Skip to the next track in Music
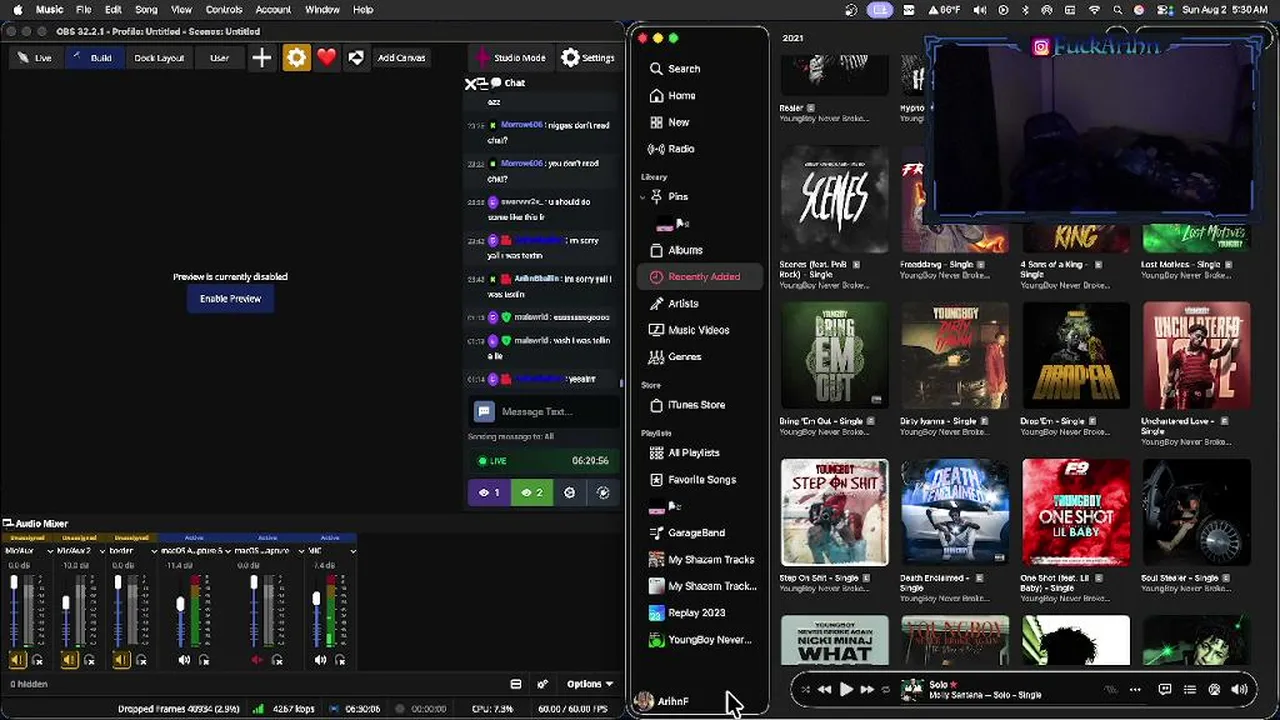 tap(867, 689)
